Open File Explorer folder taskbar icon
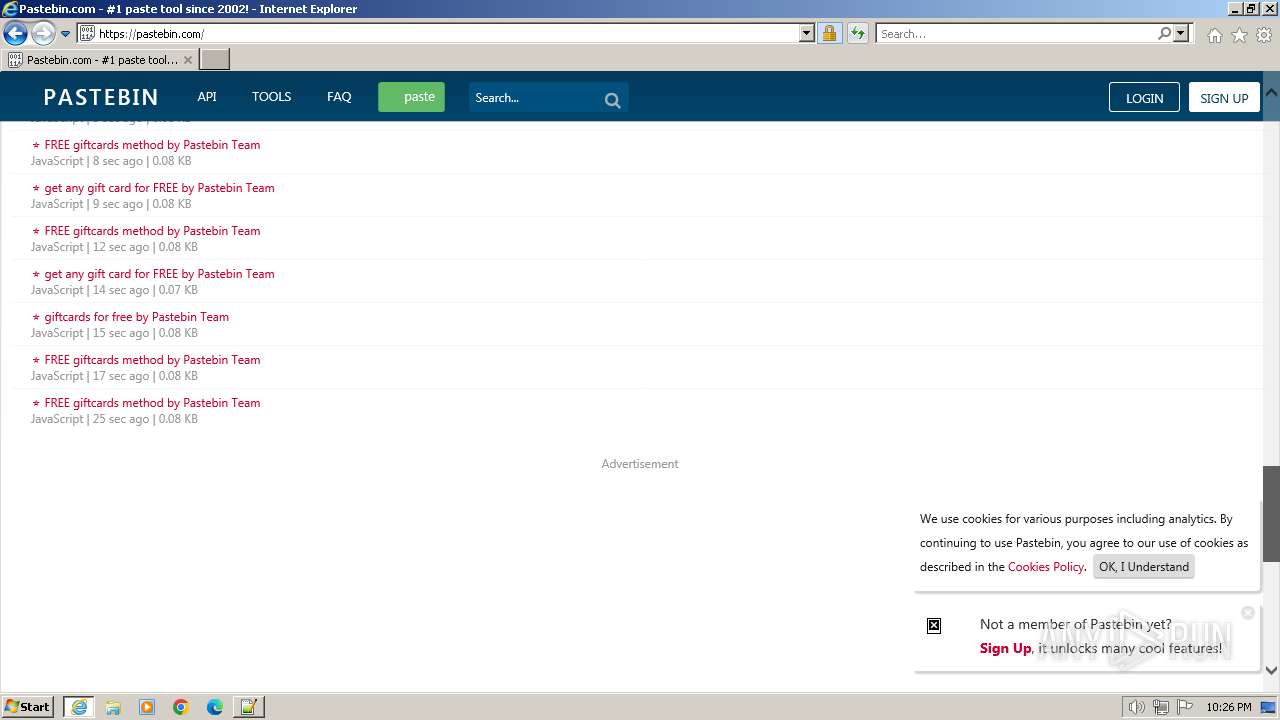The width and height of the screenshot is (1280, 720). coord(113,707)
